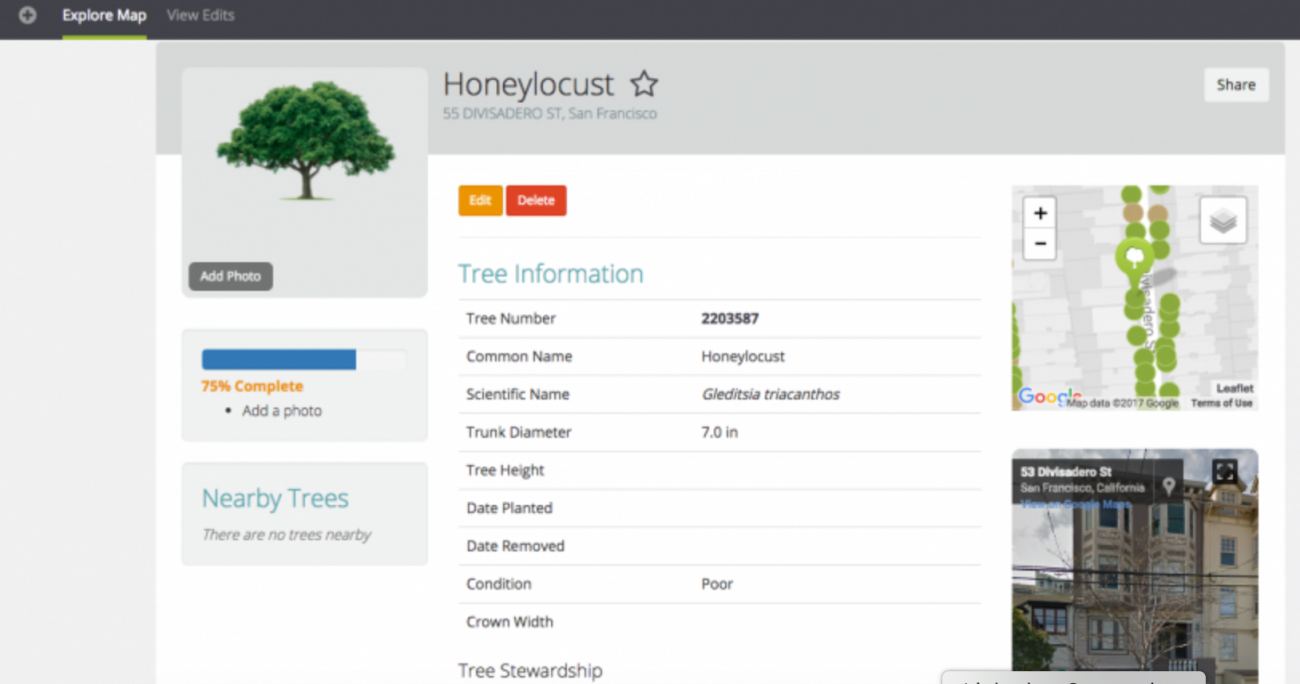Click the 75% completion progress bar

click(304, 360)
